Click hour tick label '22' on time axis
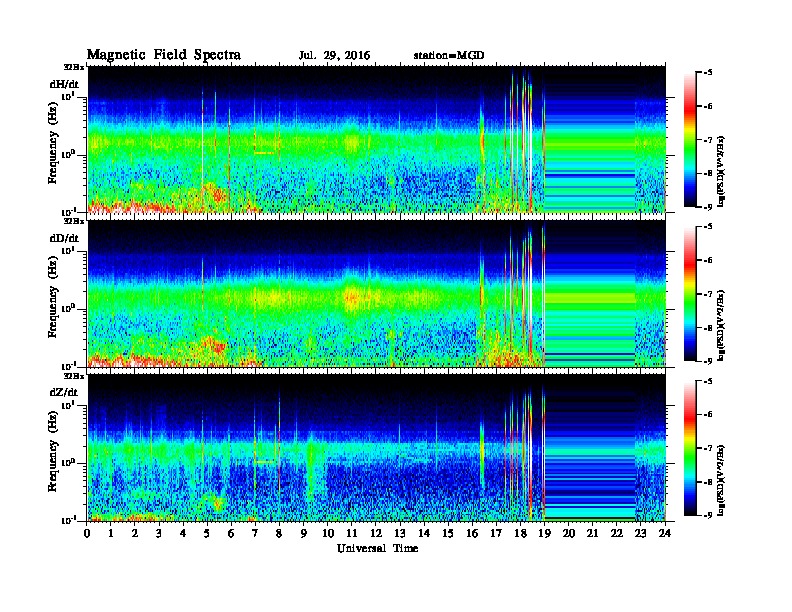This screenshot has width=792, height=612. 617,533
